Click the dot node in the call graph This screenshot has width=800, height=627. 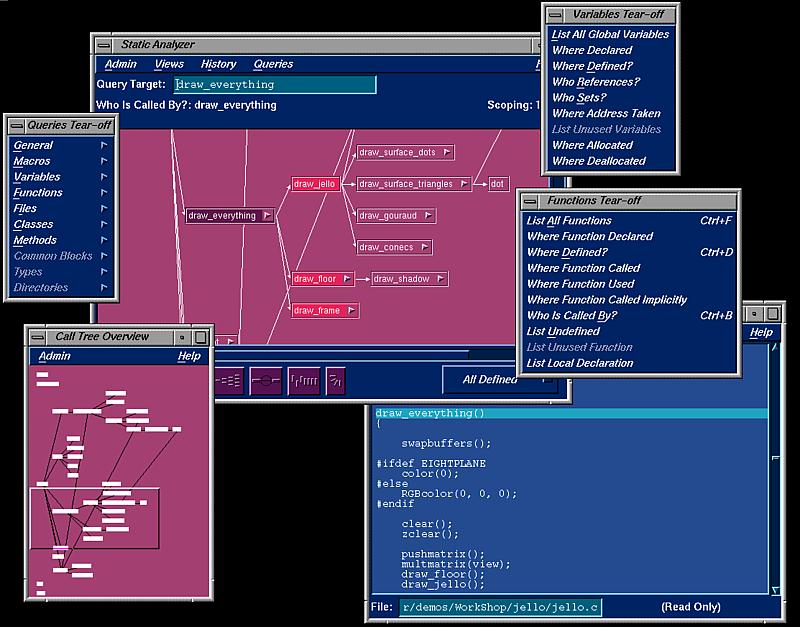498,184
